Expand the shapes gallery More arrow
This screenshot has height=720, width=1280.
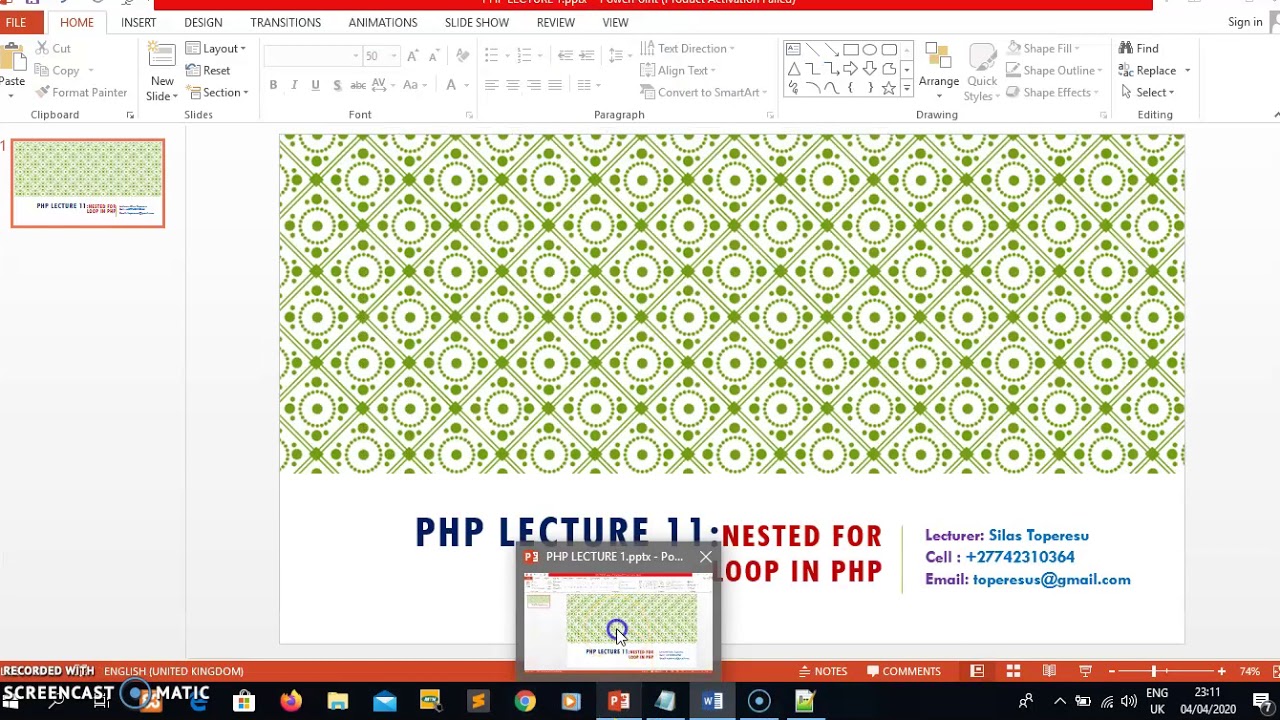pos(907,88)
